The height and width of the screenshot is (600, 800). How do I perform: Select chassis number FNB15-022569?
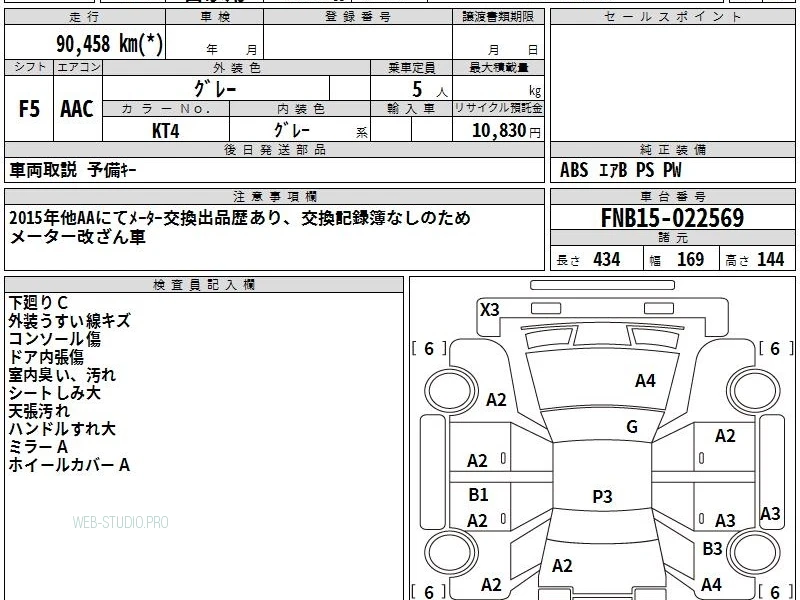click(x=672, y=218)
